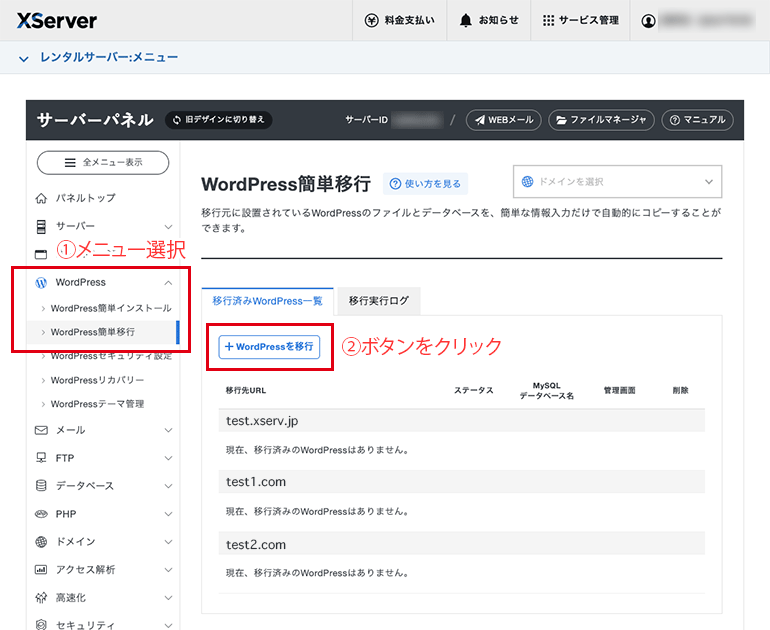Click the サーバー server icon
Image resolution: width=770 pixels, height=630 pixels.
(x=41, y=226)
